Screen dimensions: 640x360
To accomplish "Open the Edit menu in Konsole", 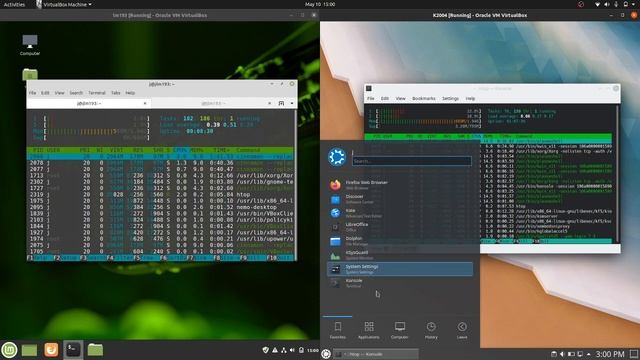I will click(385, 98).
